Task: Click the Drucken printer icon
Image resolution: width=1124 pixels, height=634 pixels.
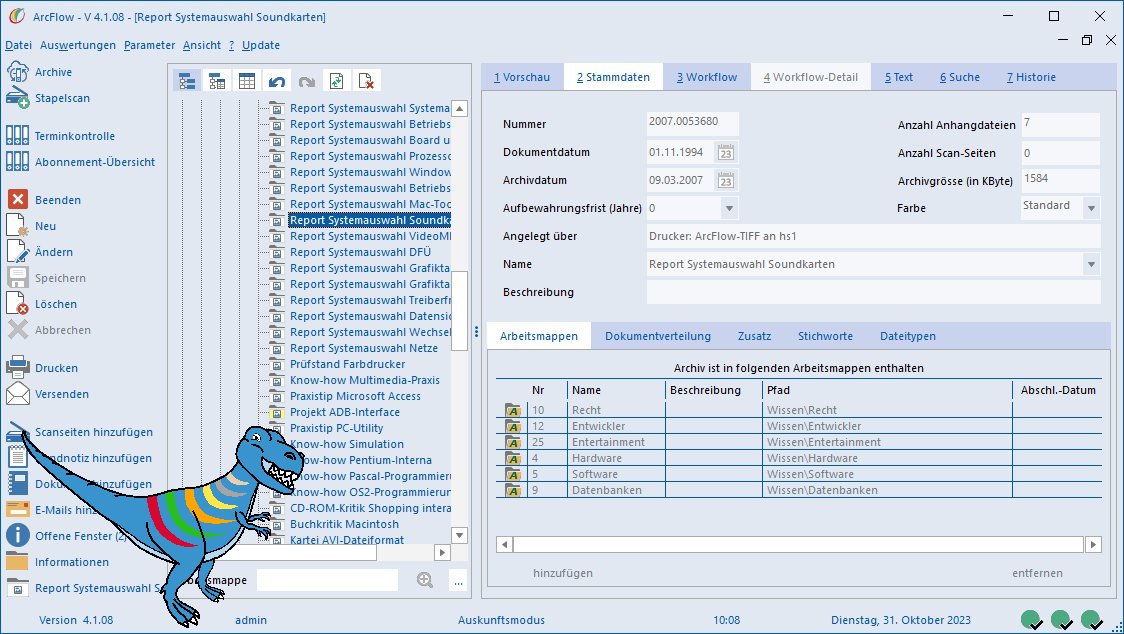Action: [x=17, y=367]
